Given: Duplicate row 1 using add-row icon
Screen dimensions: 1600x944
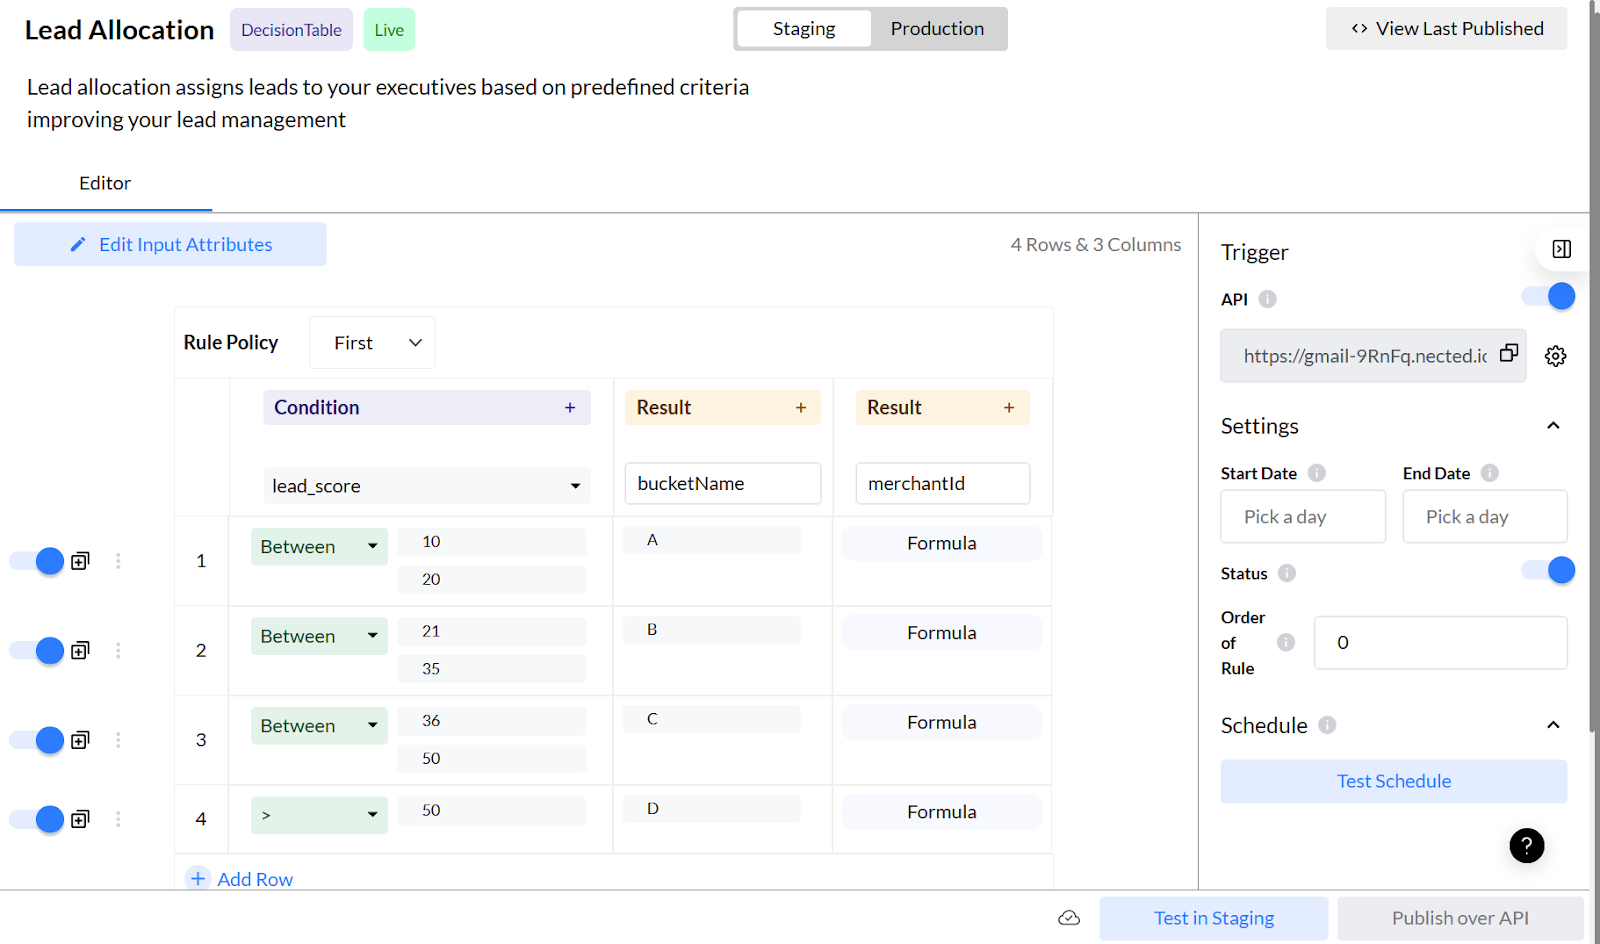Looking at the screenshot, I should 81,561.
